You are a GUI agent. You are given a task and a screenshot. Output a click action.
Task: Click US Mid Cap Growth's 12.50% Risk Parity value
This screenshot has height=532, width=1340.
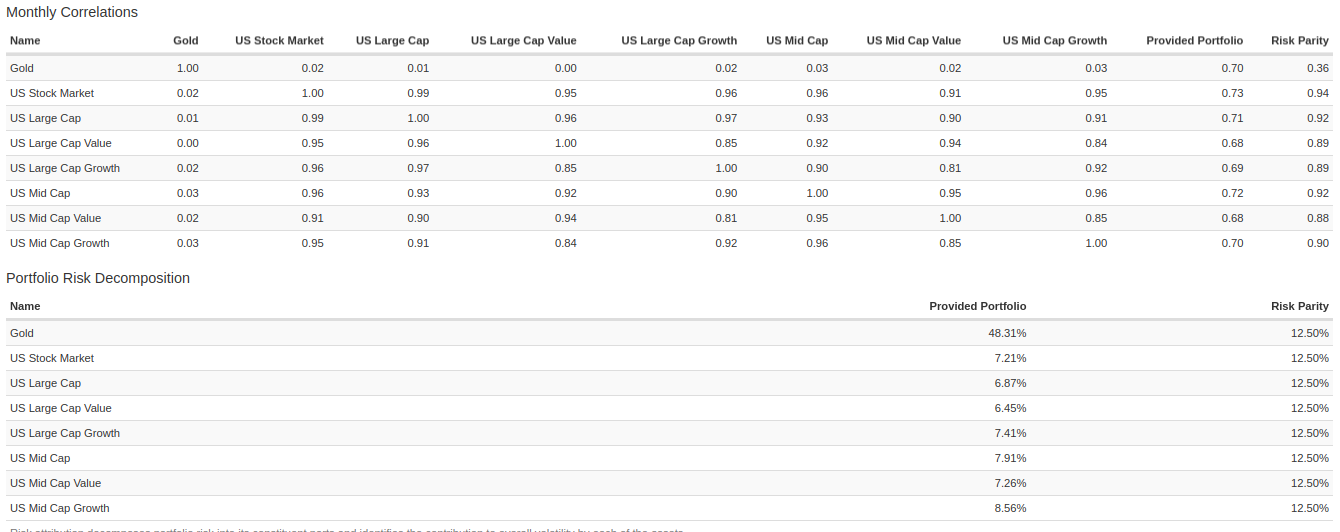pos(1309,508)
